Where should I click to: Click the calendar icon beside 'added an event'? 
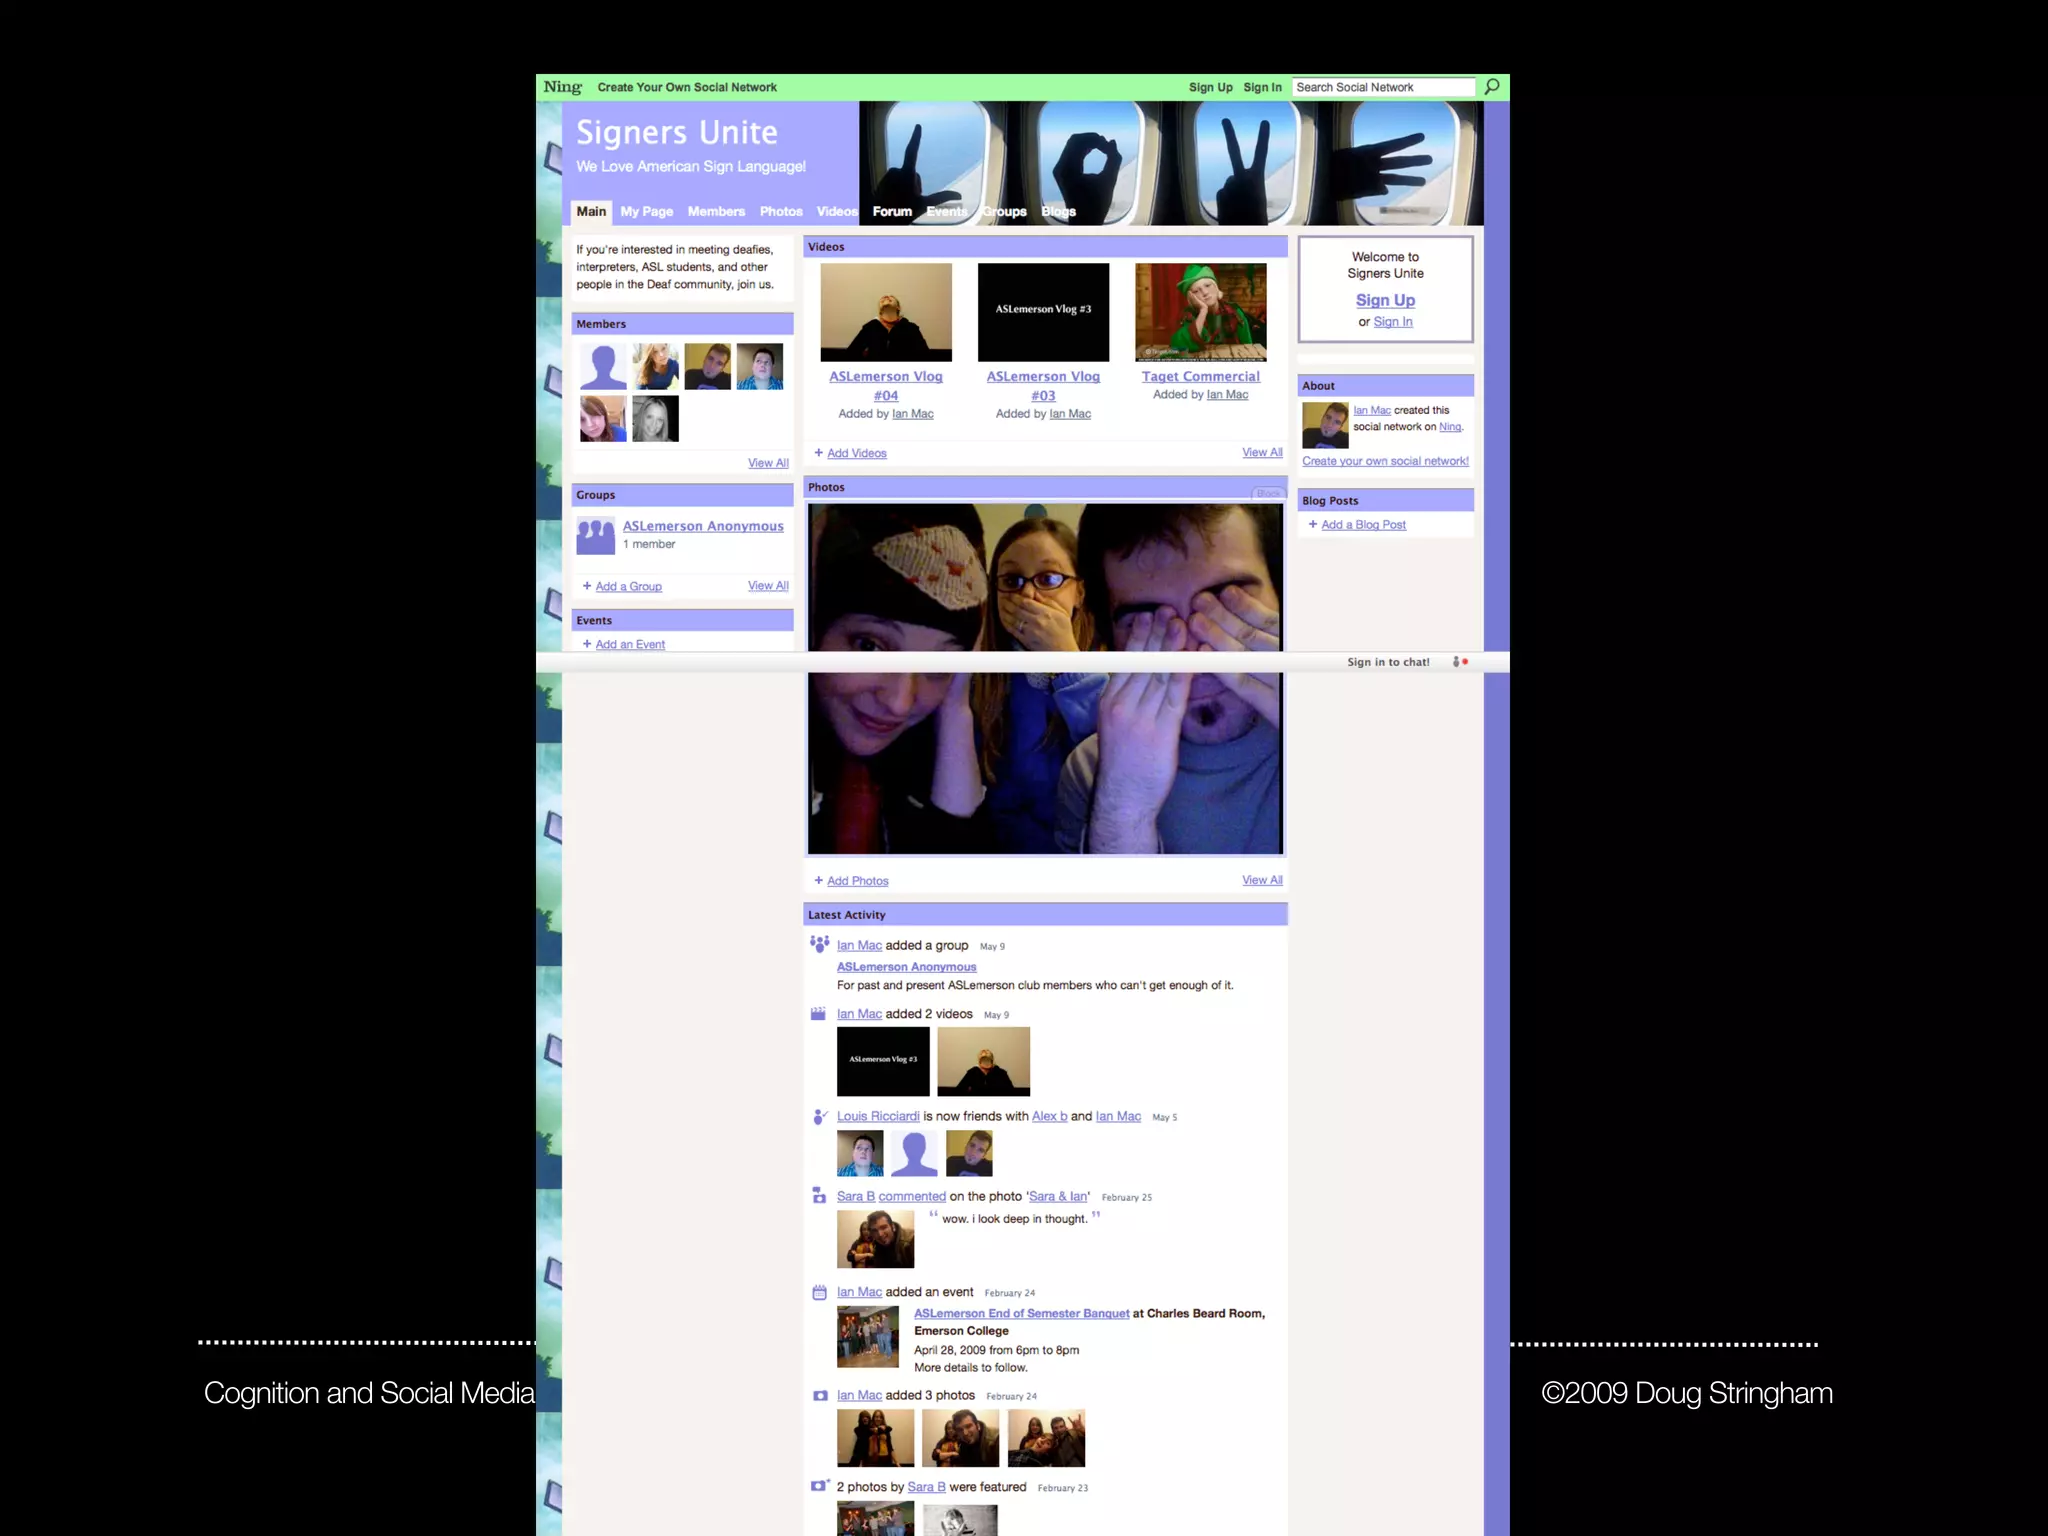(819, 1292)
